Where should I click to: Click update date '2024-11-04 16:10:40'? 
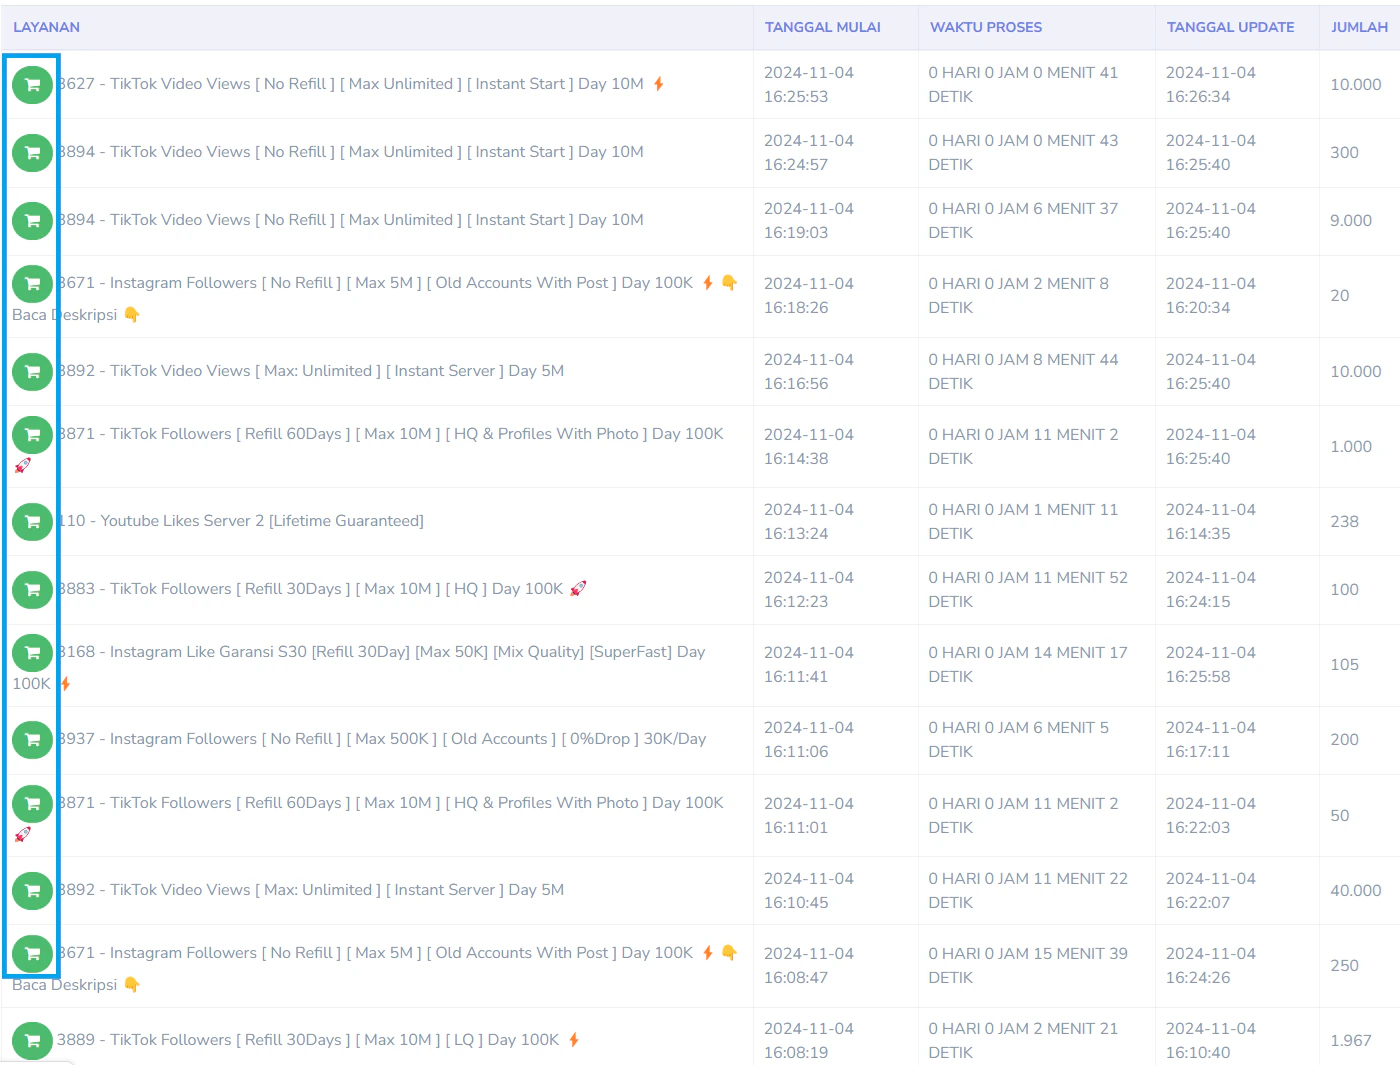tap(1210, 1041)
